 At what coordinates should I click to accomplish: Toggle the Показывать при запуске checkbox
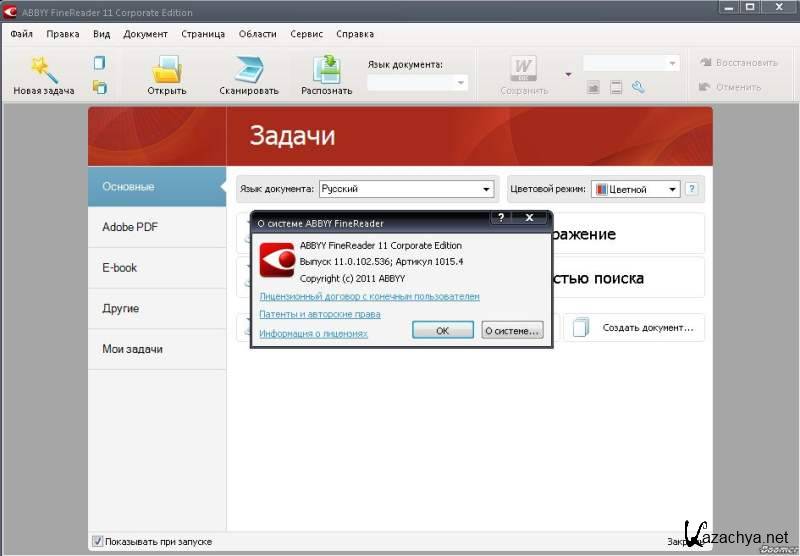[x=97, y=541]
